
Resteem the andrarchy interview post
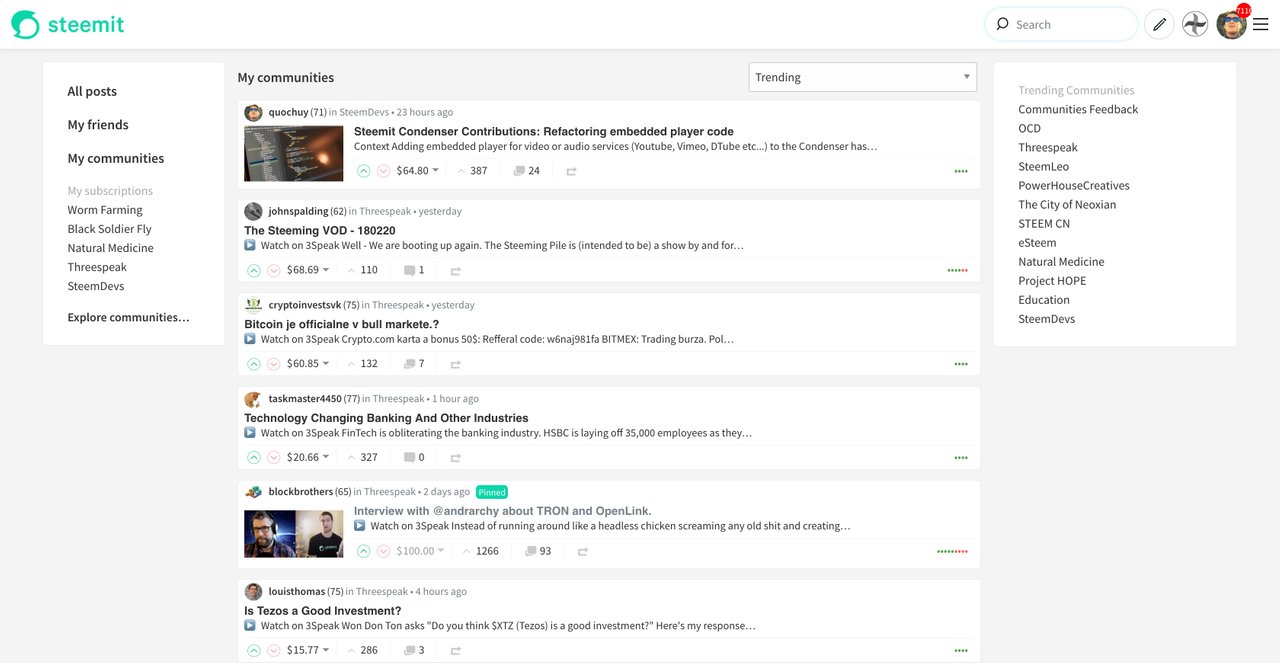(x=583, y=552)
